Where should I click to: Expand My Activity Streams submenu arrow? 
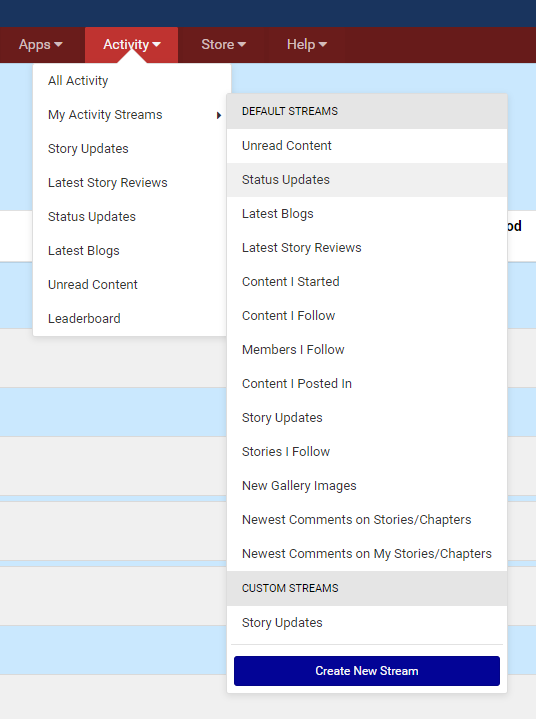click(x=219, y=115)
